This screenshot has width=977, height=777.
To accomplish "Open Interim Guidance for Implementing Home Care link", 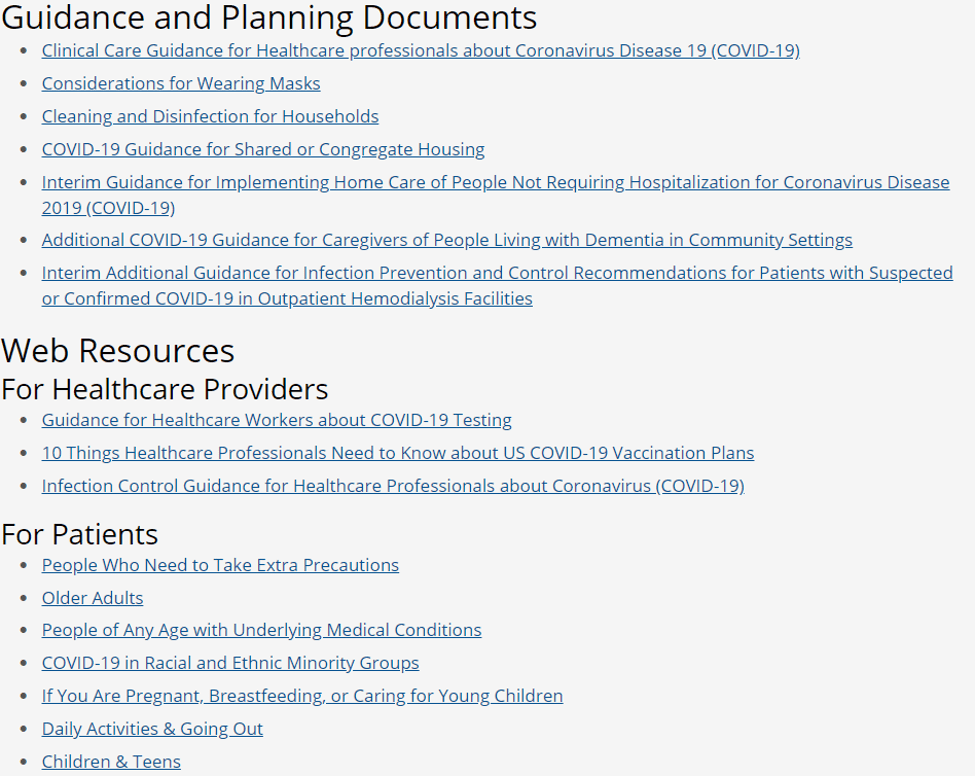I will click(x=495, y=183).
